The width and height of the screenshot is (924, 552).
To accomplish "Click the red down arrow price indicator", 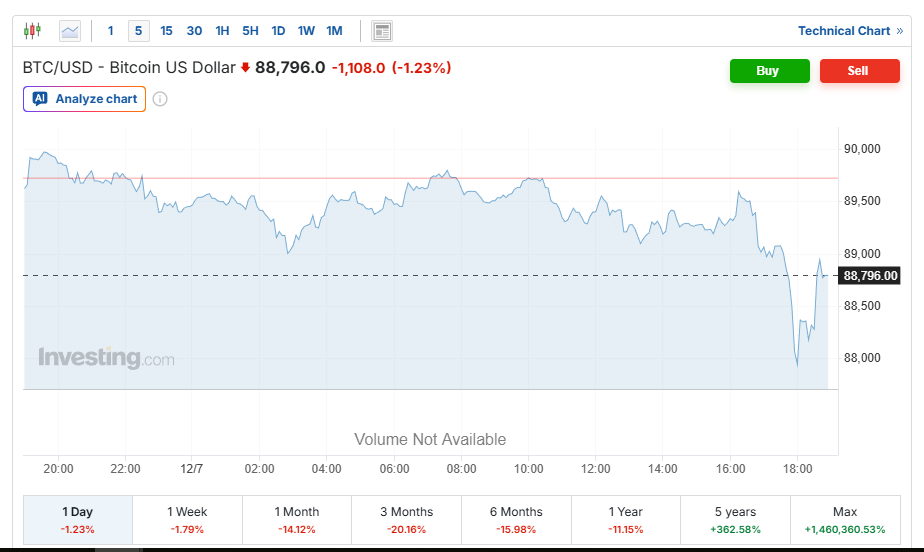I will [x=245, y=68].
